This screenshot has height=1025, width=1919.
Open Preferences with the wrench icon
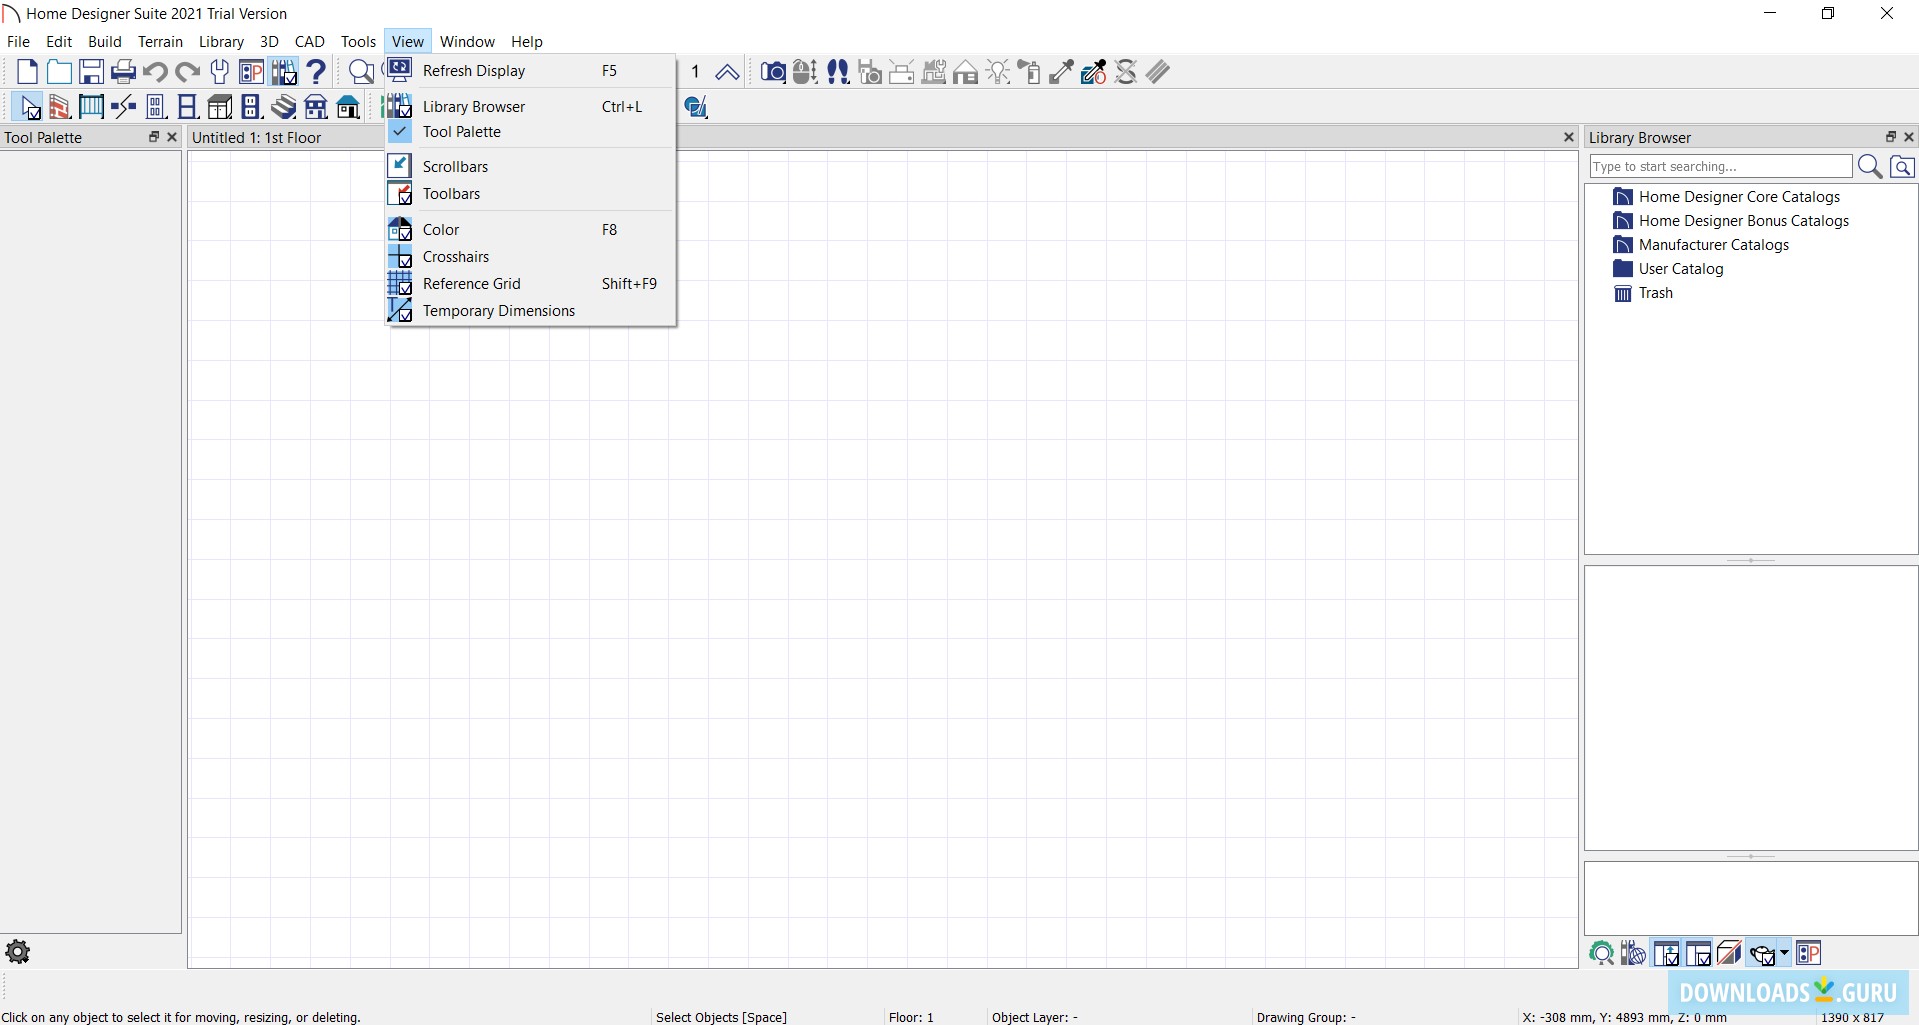pos(220,72)
